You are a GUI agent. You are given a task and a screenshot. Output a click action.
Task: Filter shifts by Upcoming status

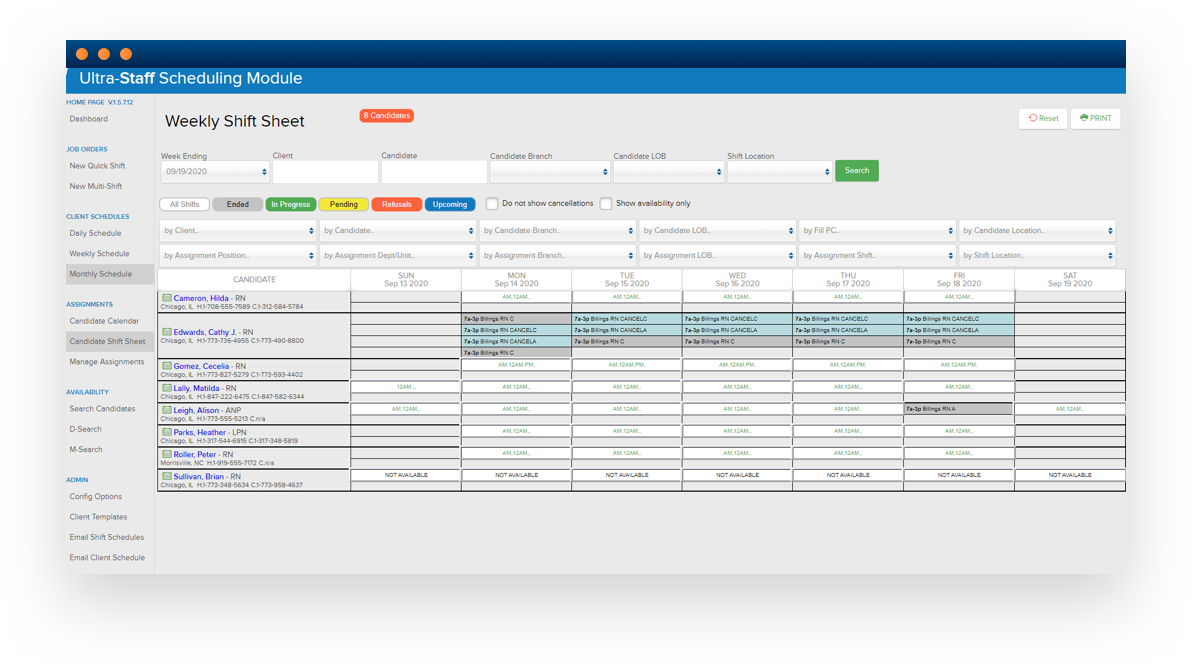click(450, 205)
